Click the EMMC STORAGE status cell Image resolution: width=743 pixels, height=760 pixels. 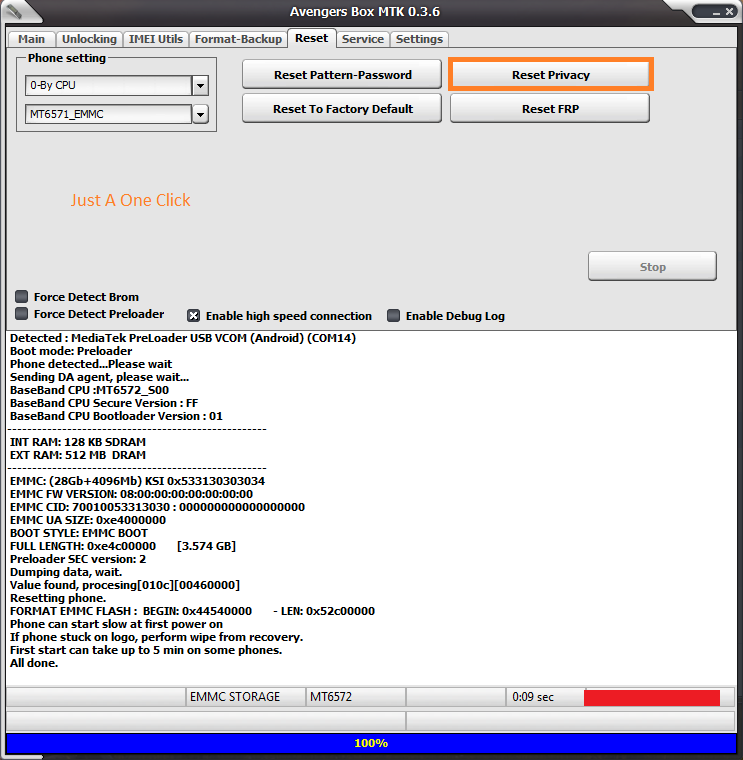(x=246, y=697)
